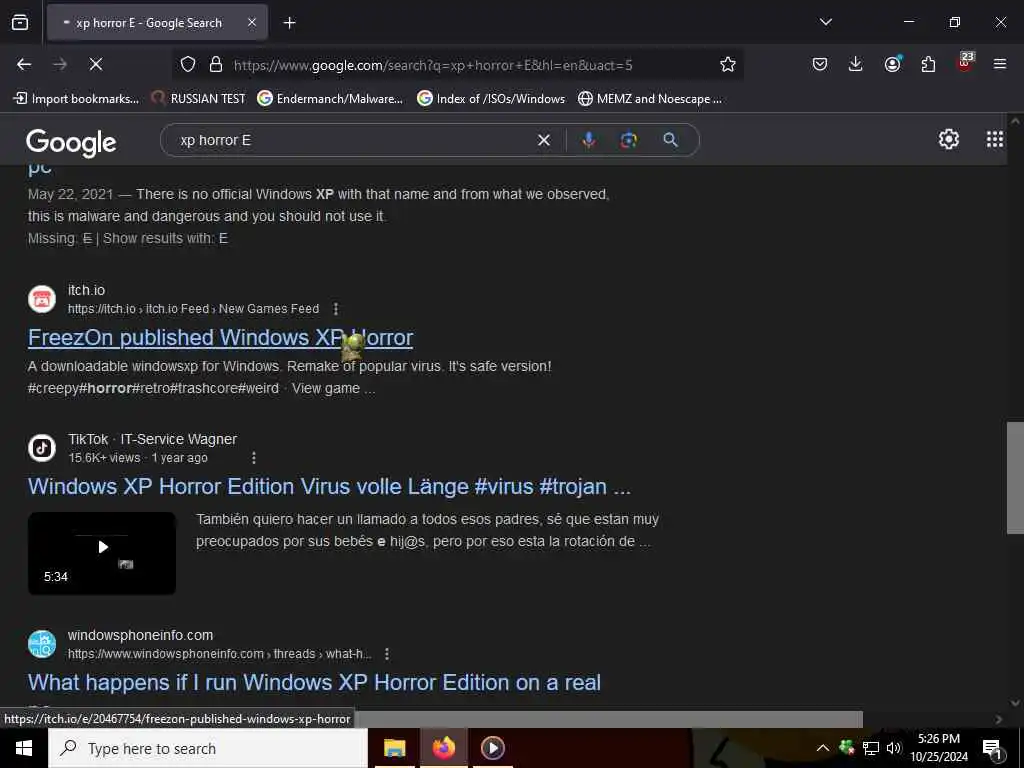Bookmark this page with star icon
The image size is (1024, 768).
(728, 64)
